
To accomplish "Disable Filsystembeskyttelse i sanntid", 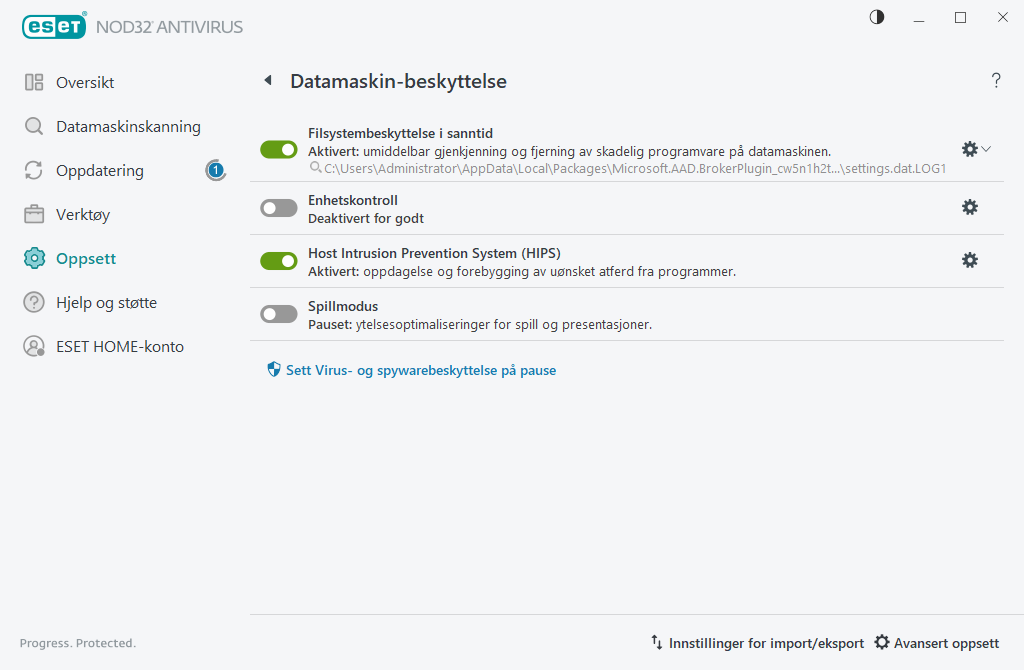I will click(x=278, y=148).
